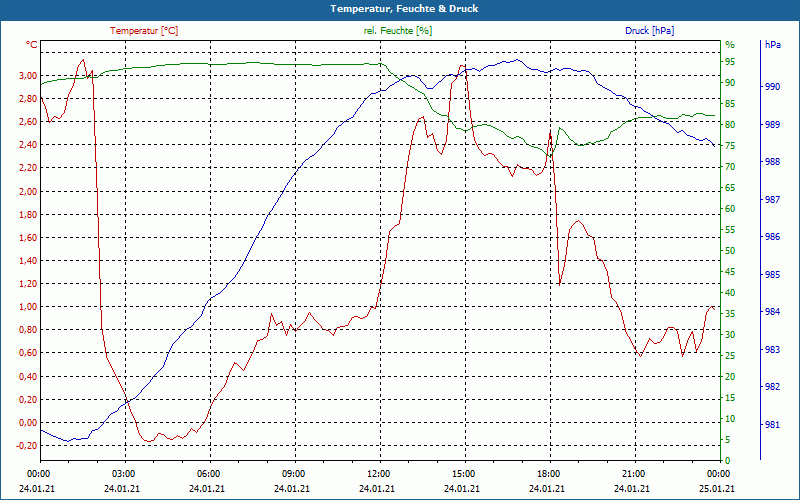The height and width of the screenshot is (500, 800).
Task: Click the '0,60' temperature axis value
Action: [27, 353]
